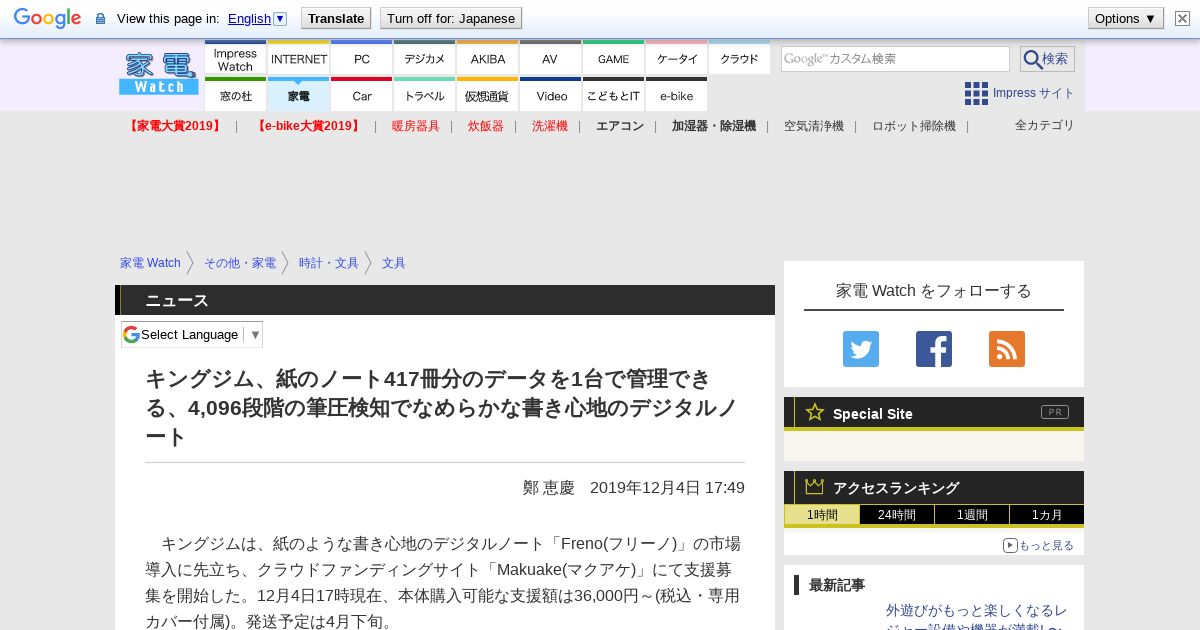1200x630 pixels.
Task: Open the クラウド tab
Action: click(x=739, y=58)
